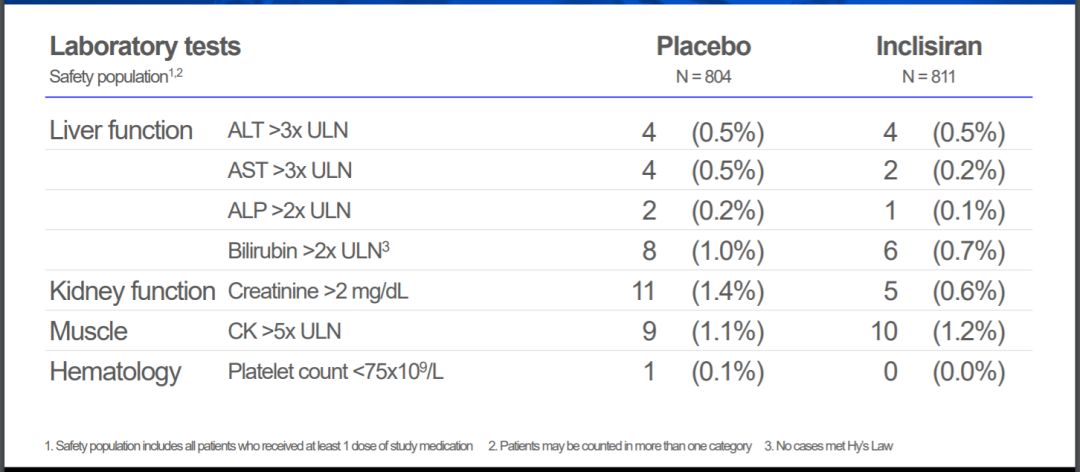The width and height of the screenshot is (1080, 472).
Task: Click the Bilirubin >2x ULN label
Action: [x=309, y=251]
